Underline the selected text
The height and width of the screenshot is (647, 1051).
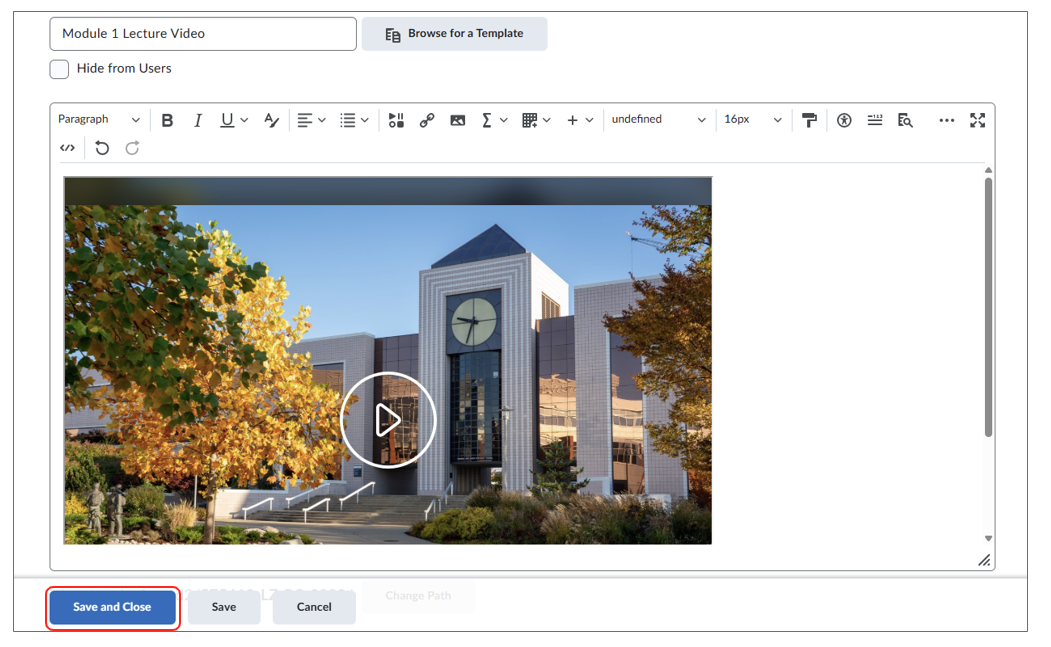pyautogui.click(x=227, y=120)
